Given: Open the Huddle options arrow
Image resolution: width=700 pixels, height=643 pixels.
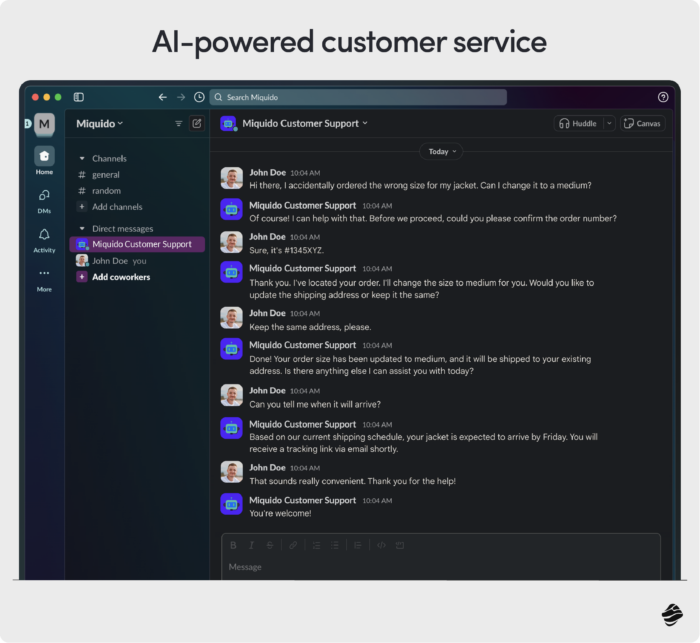Looking at the screenshot, I should [609, 124].
